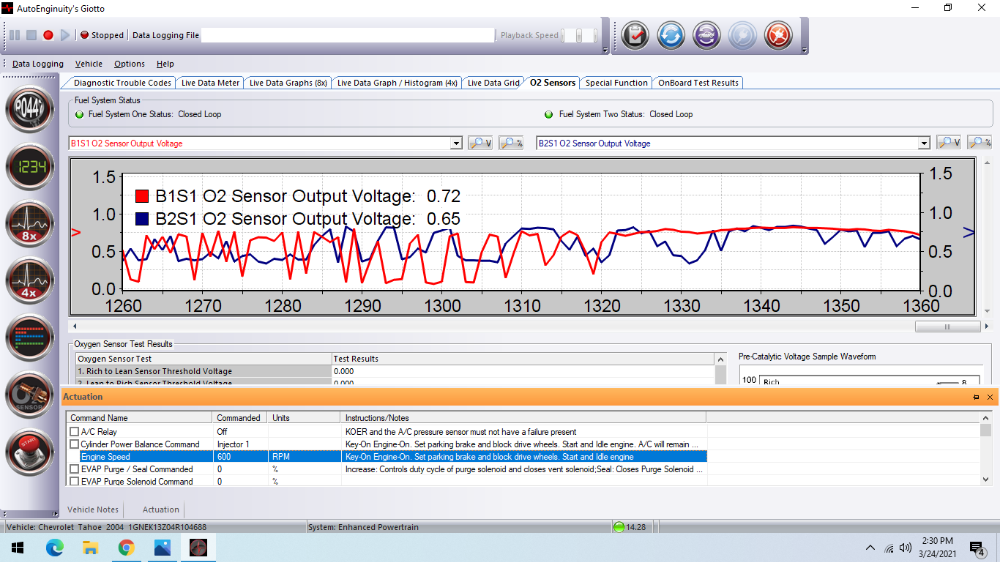This screenshot has height=562, width=1000.
Task: Open the Vehicle menu
Action: 89,64
